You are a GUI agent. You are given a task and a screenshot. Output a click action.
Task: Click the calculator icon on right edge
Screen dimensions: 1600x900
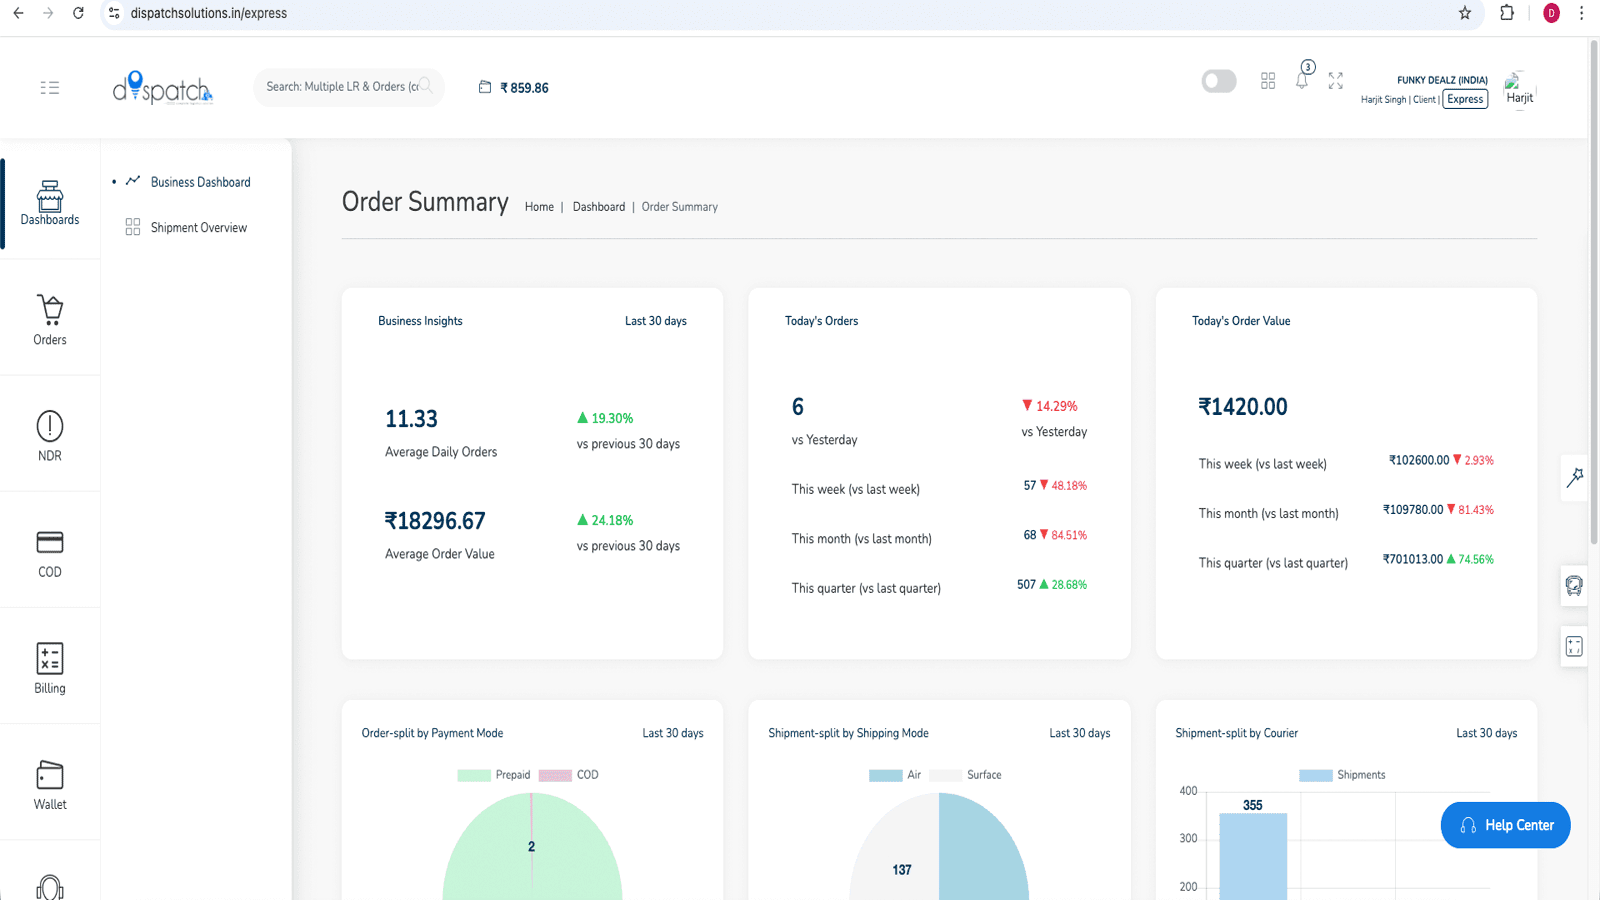[1574, 647]
